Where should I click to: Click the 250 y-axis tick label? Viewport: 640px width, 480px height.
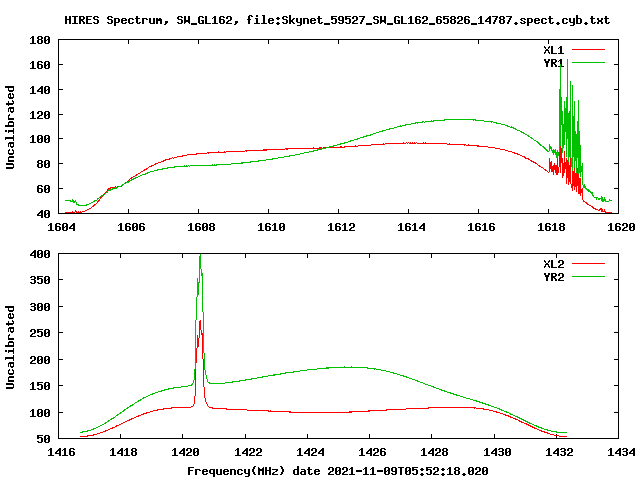tap(40, 333)
